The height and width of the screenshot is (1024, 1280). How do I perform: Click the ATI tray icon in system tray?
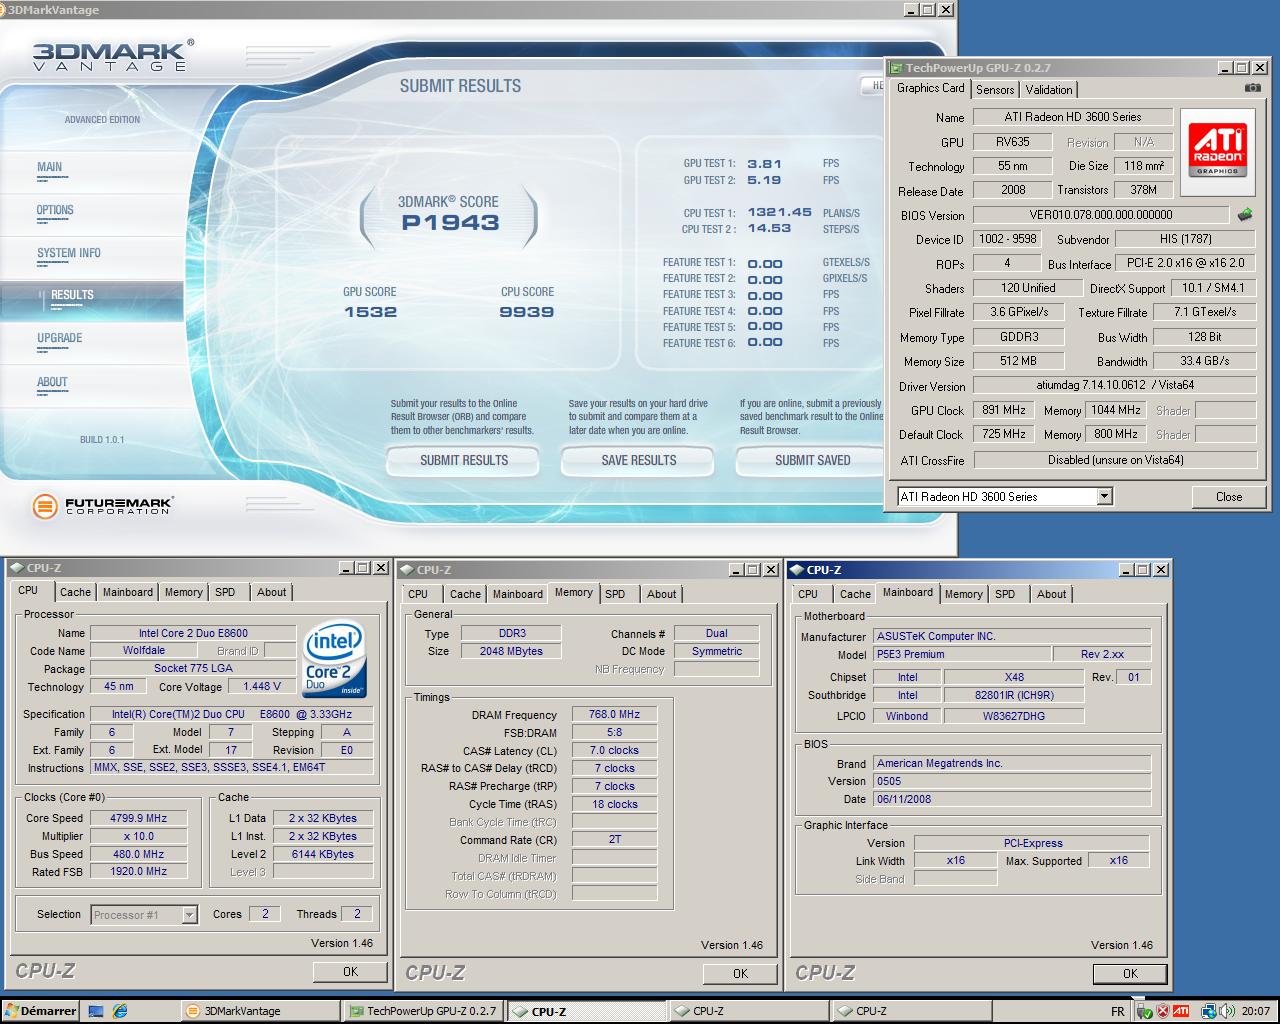(1181, 1011)
